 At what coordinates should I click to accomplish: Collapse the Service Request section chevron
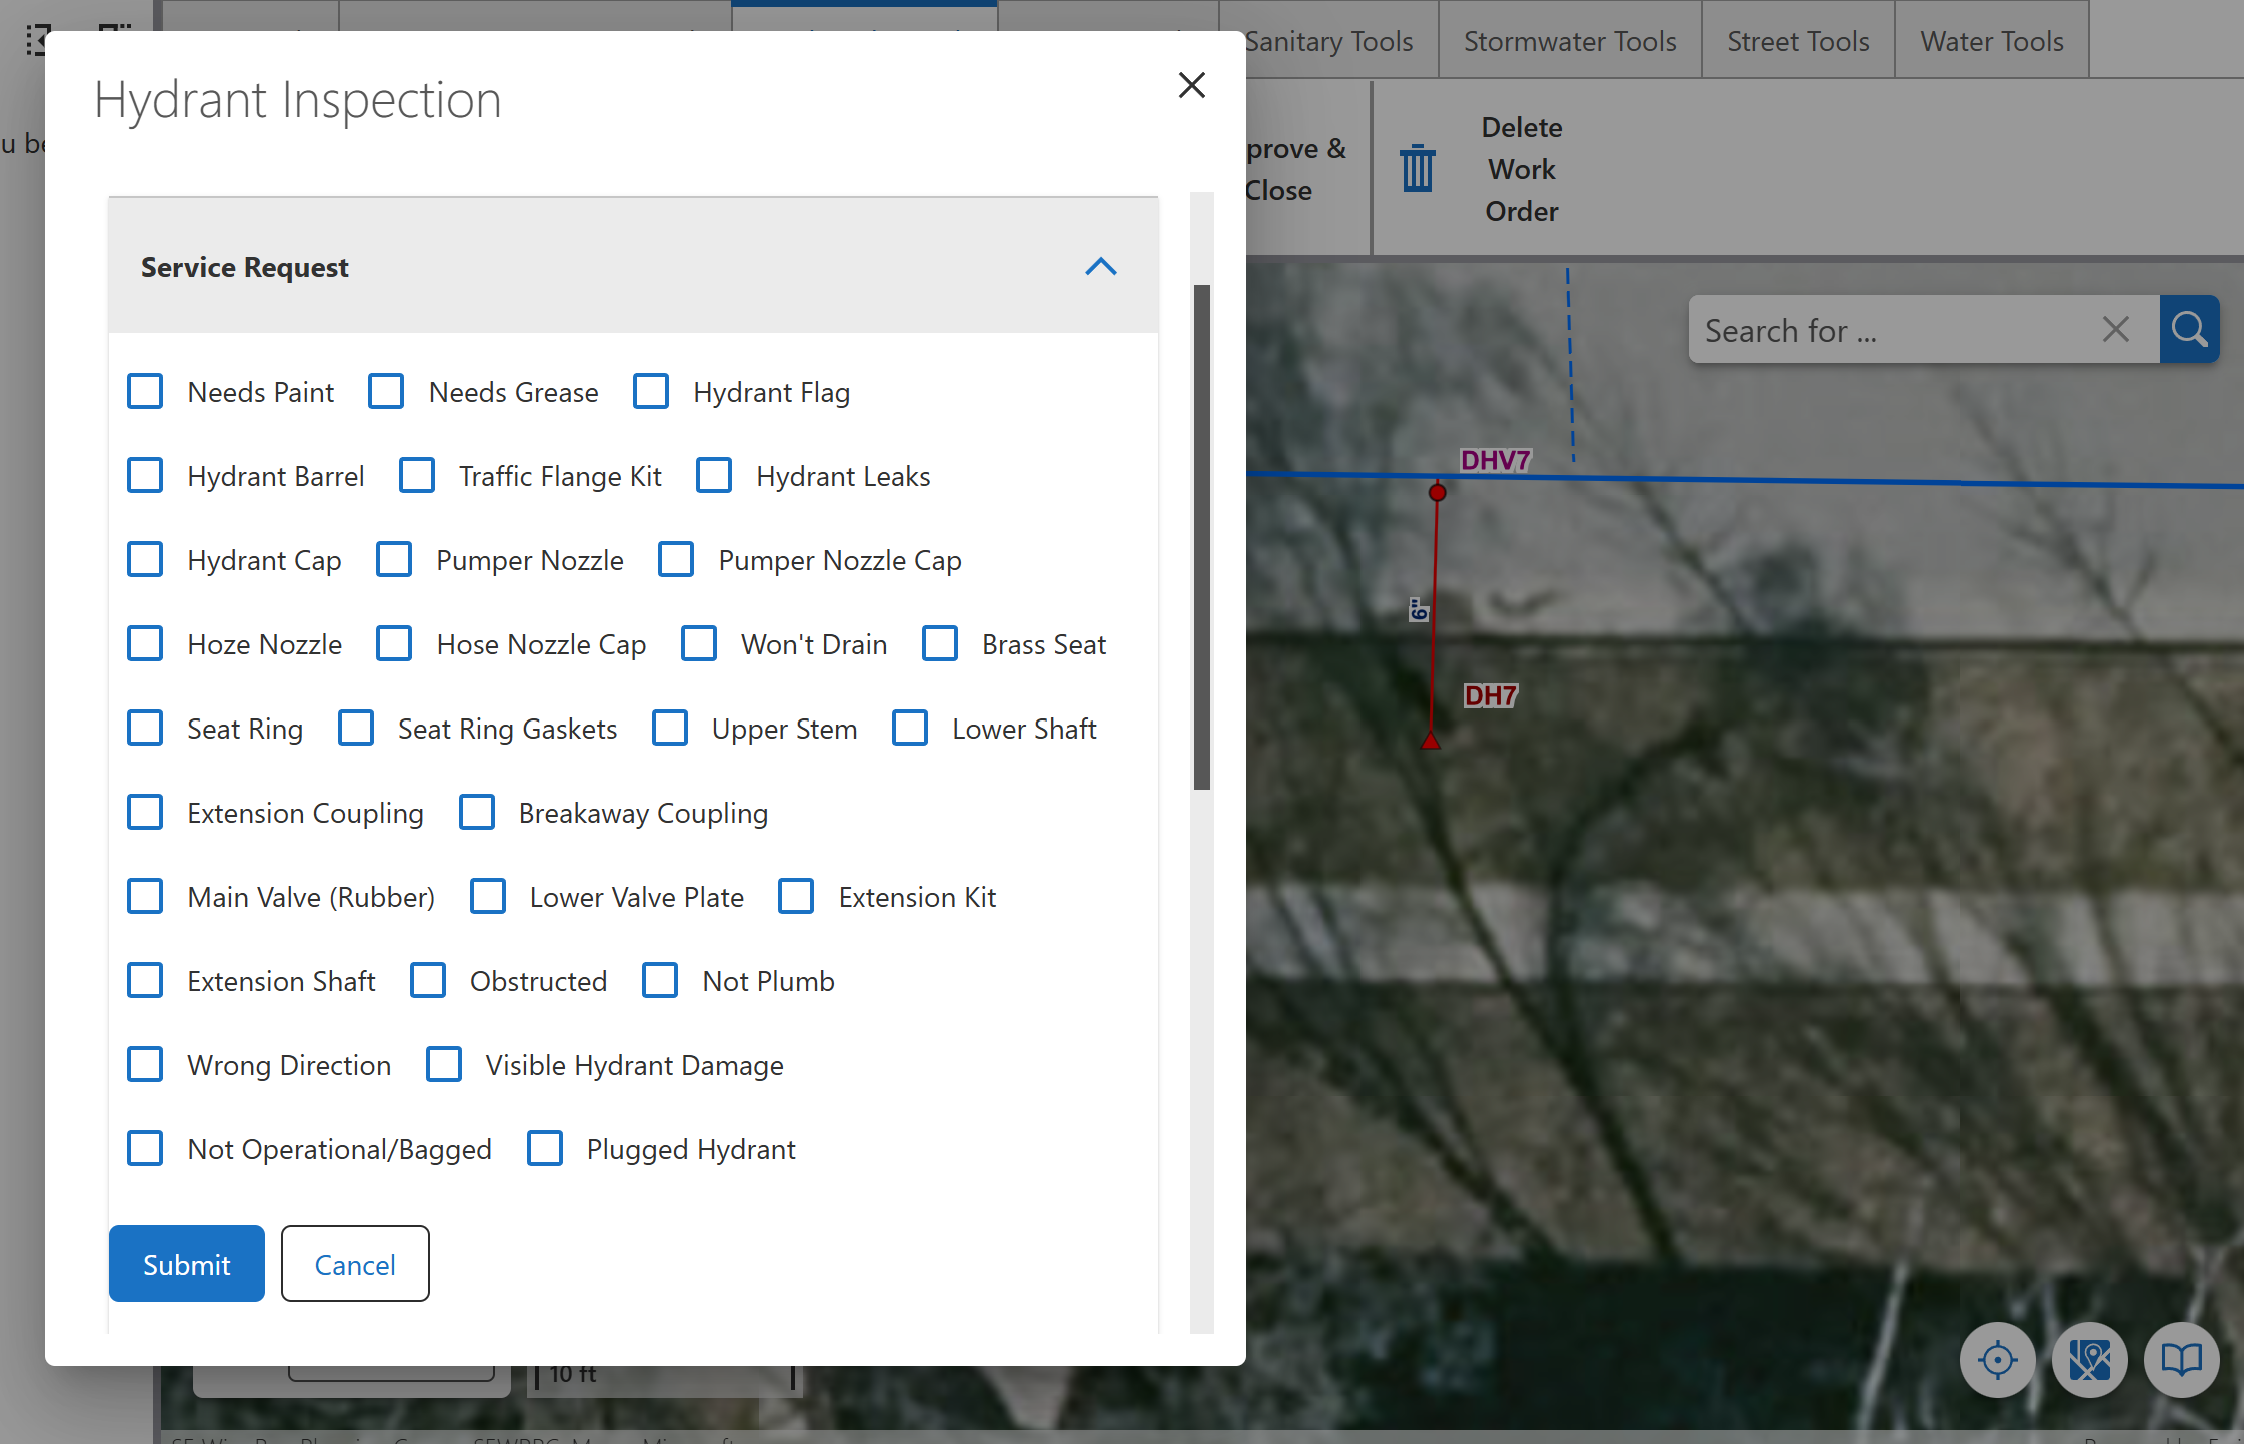[x=1100, y=267]
